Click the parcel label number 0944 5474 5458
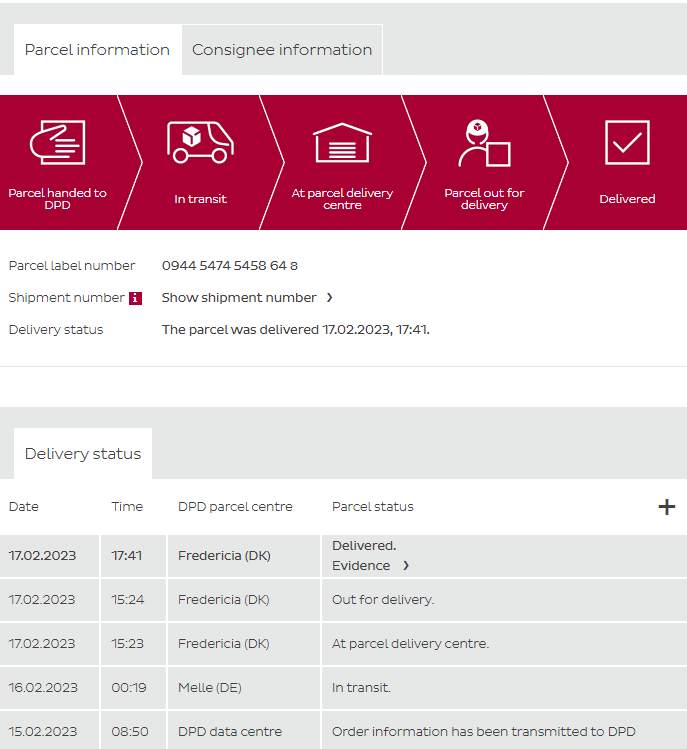Screen dimensions: 687x749 tap(230, 266)
